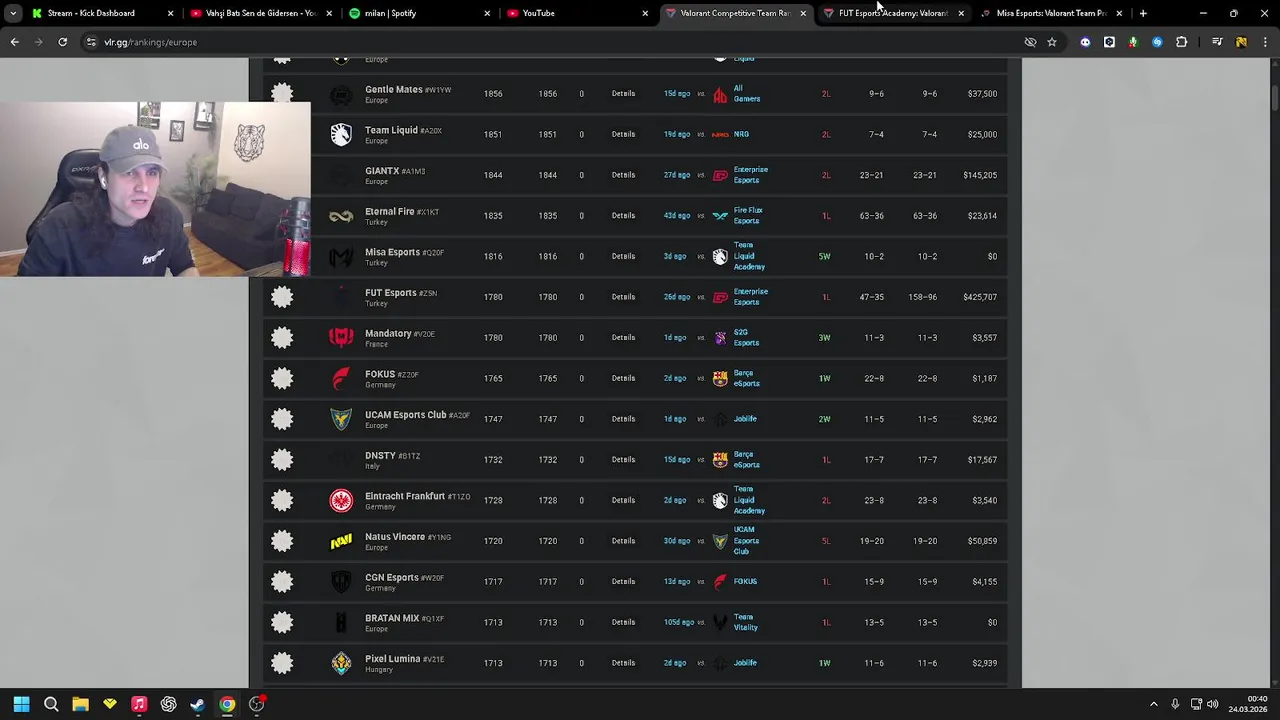Open Steam from the taskbar
Screen dimensions: 1280x720
[198, 704]
